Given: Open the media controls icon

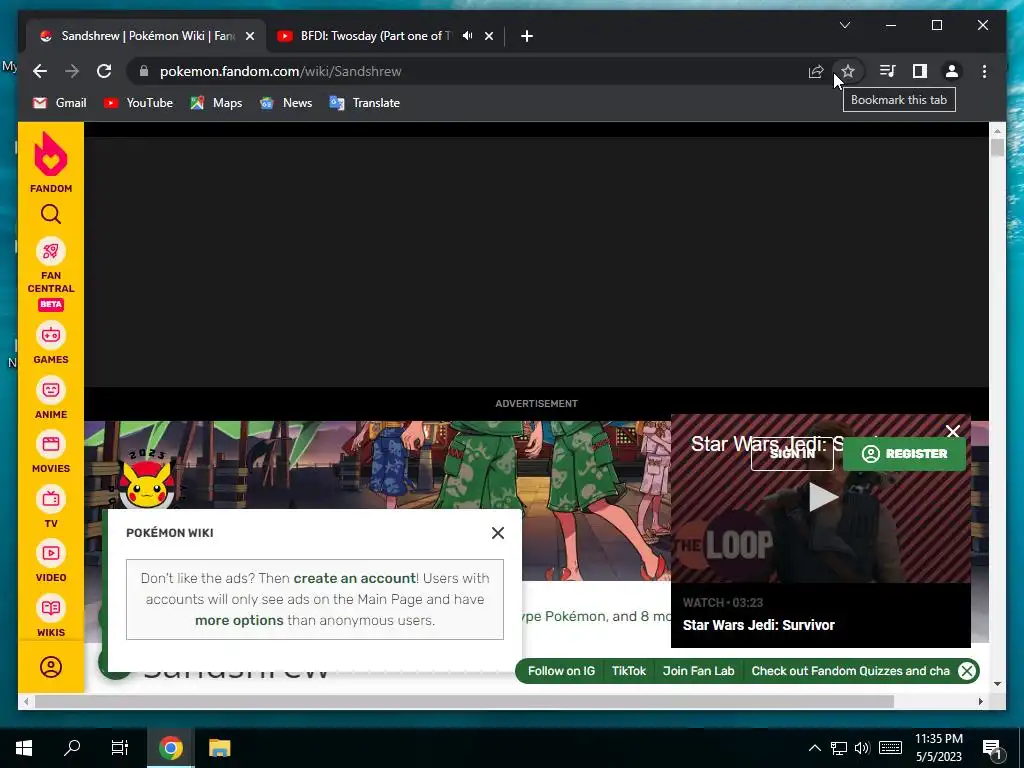Looking at the screenshot, I should (887, 71).
